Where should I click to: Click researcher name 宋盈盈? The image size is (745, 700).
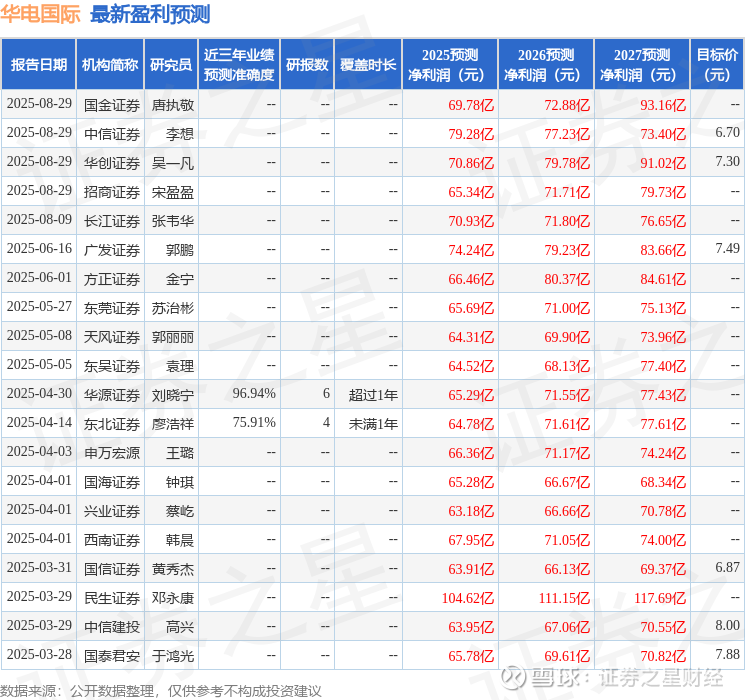pyautogui.click(x=172, y=192)
